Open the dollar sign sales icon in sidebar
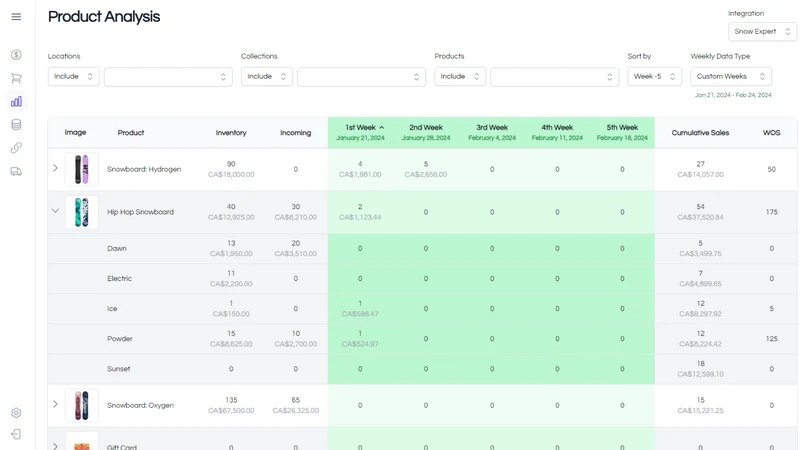The image size is (800, 450). [x=16, y=55]
